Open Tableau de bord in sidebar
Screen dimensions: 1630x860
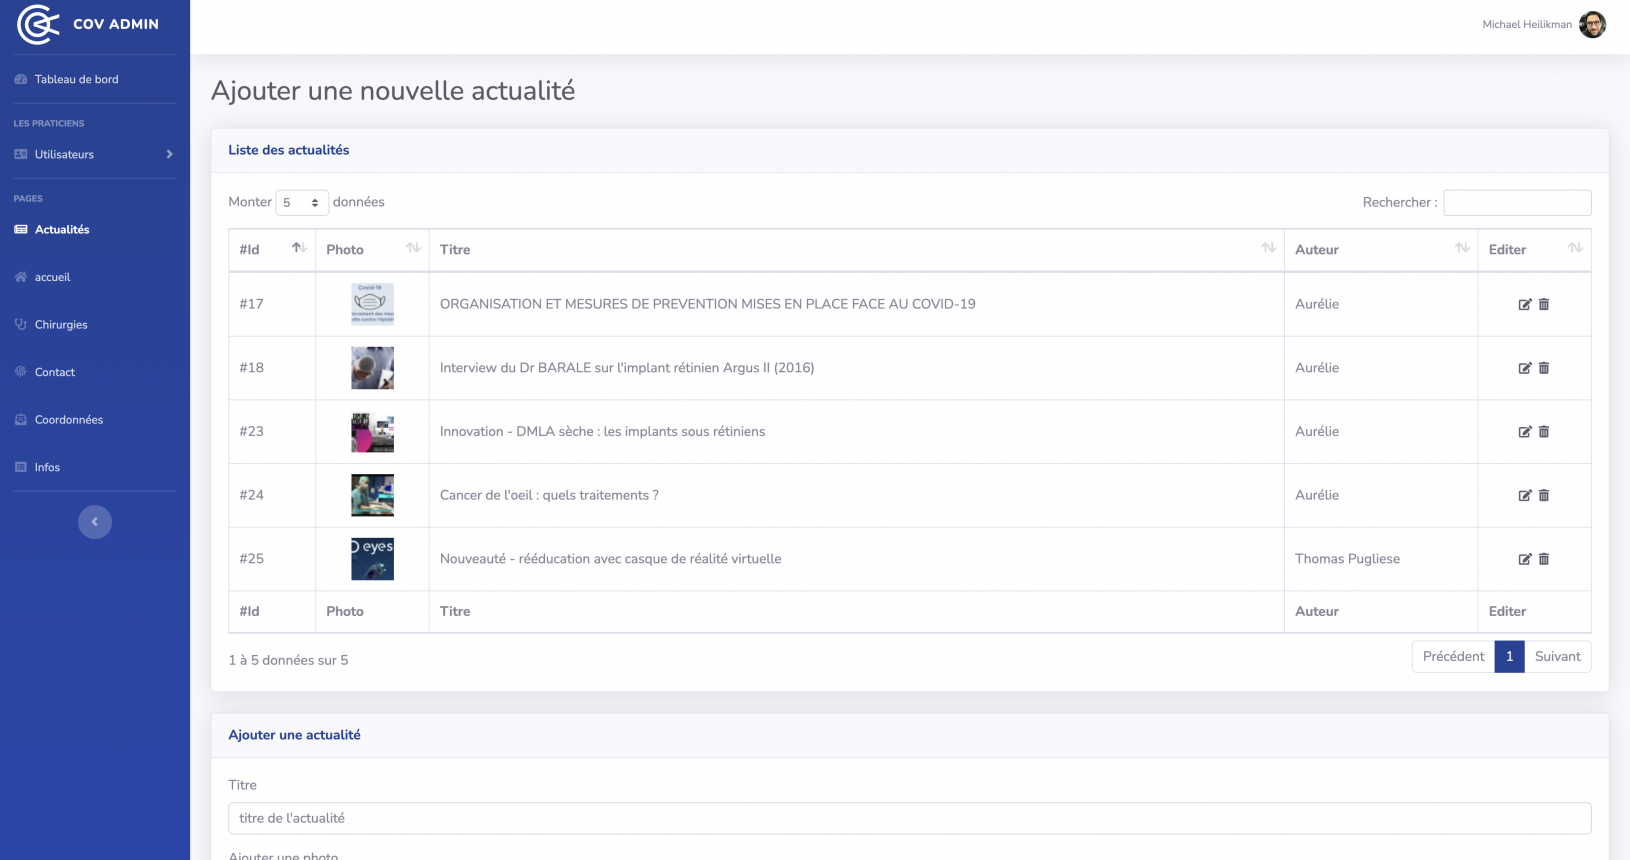point(76,79)
